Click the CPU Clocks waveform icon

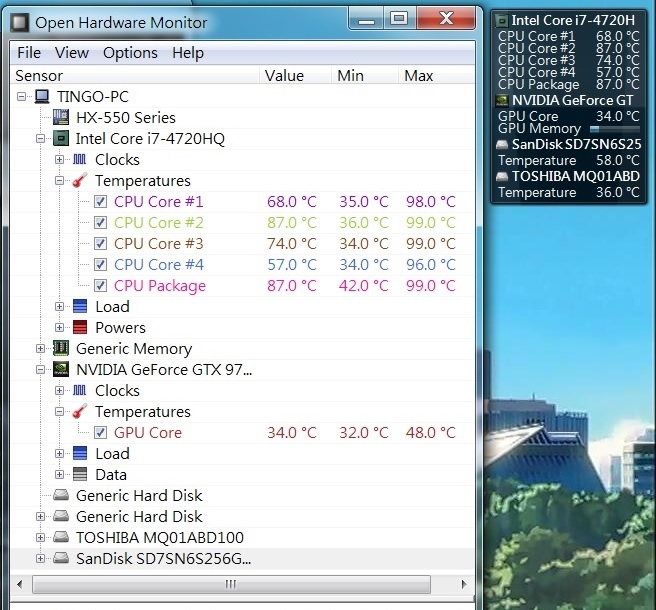click(79, 159)
